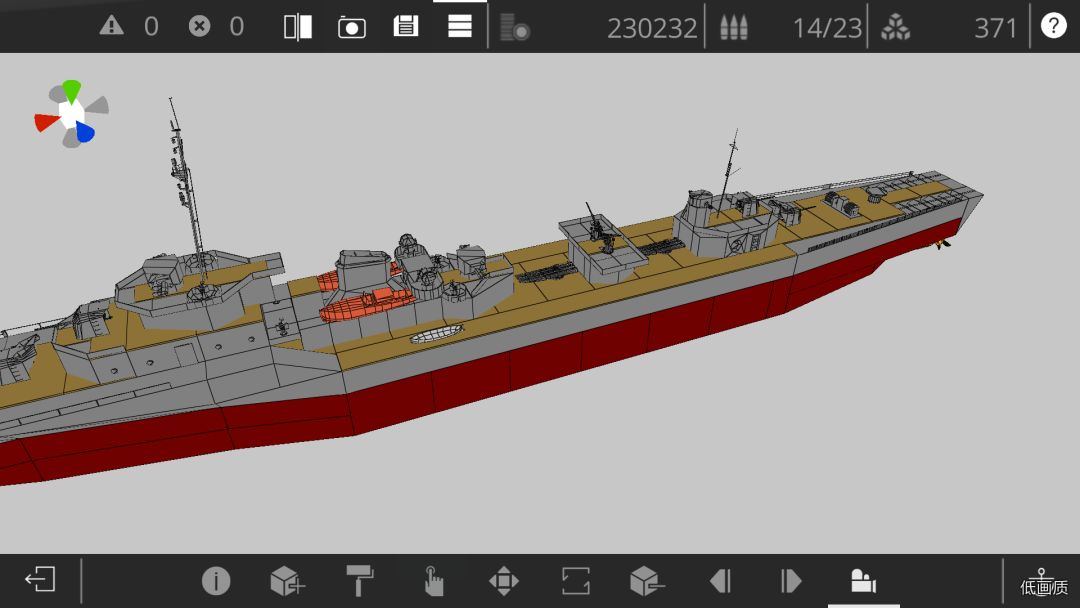Click the exit arrow icon
Viewport: 1080px width, 608px height.
point(40,579)
